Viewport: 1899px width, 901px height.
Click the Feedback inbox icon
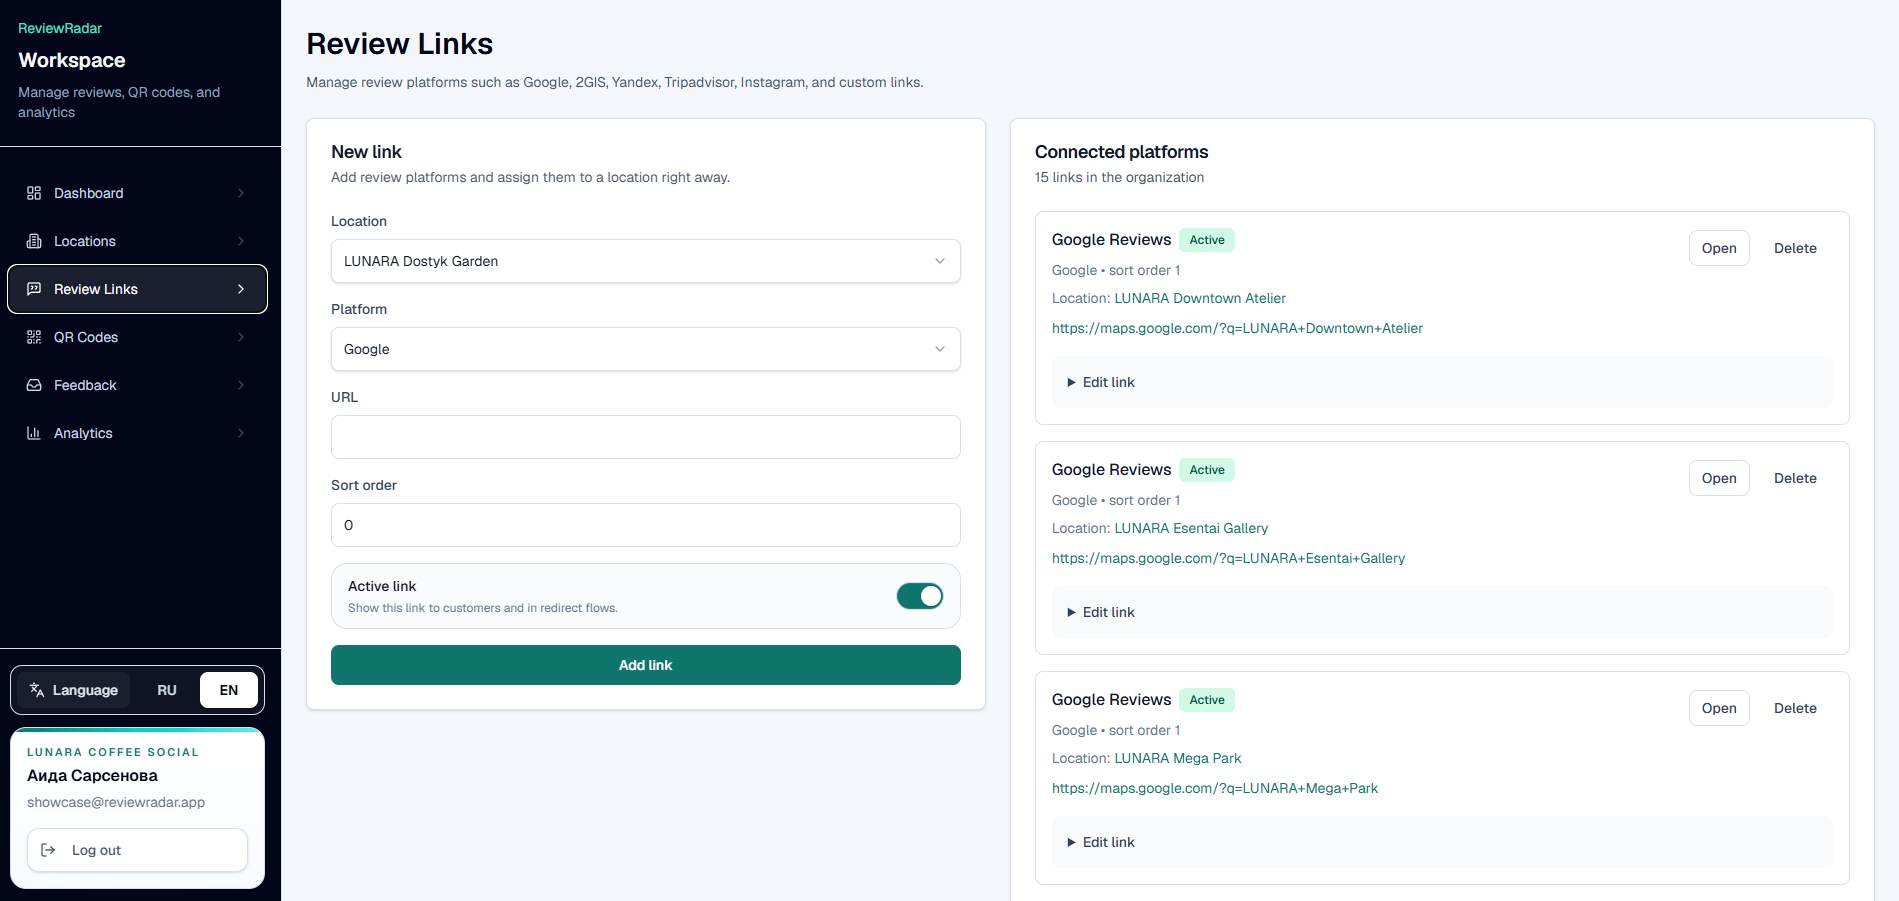pyautogui.click(x=34, y=385)
